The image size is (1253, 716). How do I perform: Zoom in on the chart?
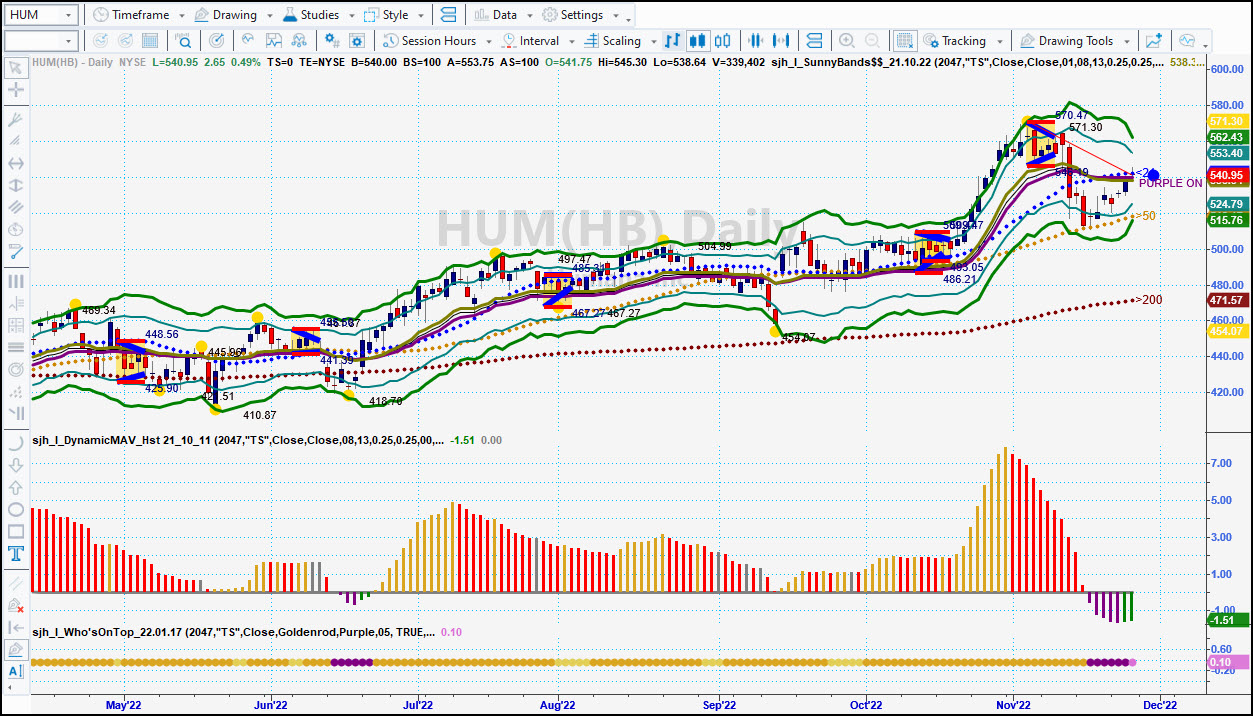point(846,41)
